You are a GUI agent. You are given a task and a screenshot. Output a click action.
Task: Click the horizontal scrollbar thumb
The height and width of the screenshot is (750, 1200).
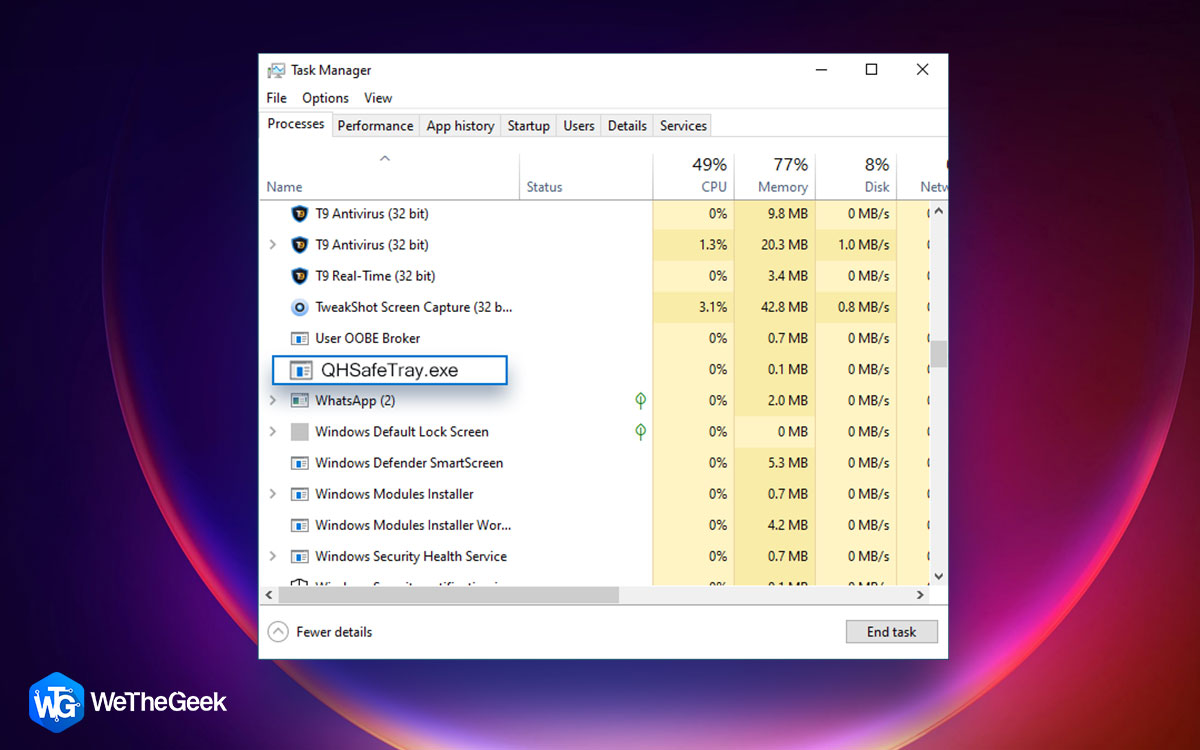448,595
